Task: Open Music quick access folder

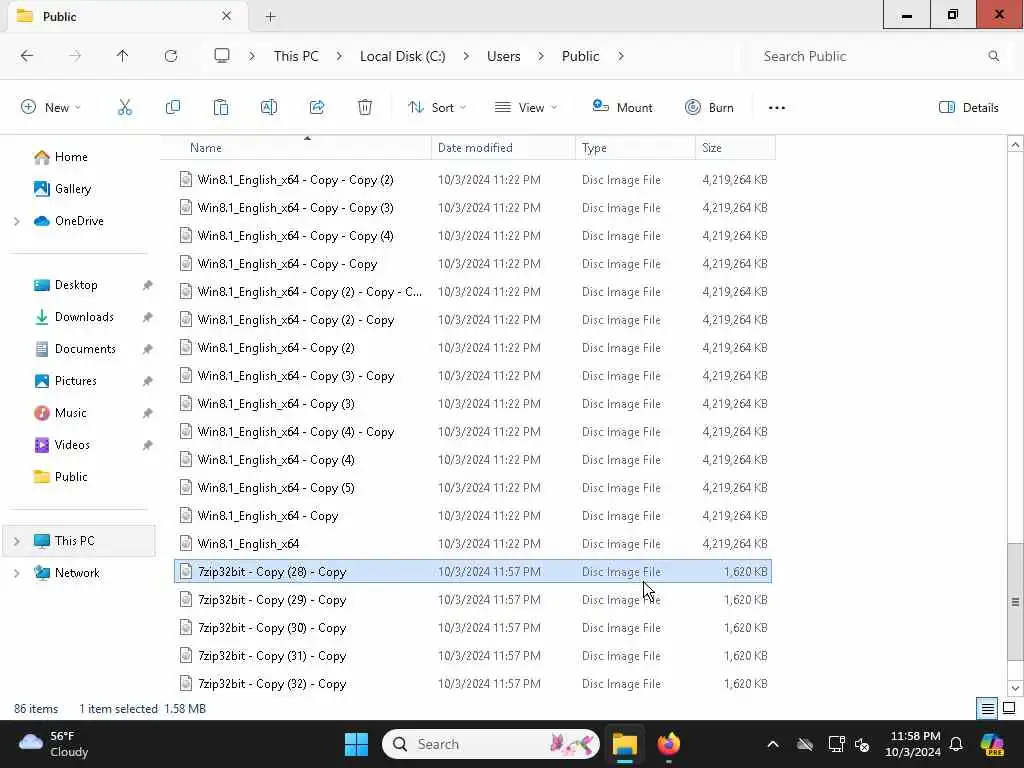Action: 59,413
